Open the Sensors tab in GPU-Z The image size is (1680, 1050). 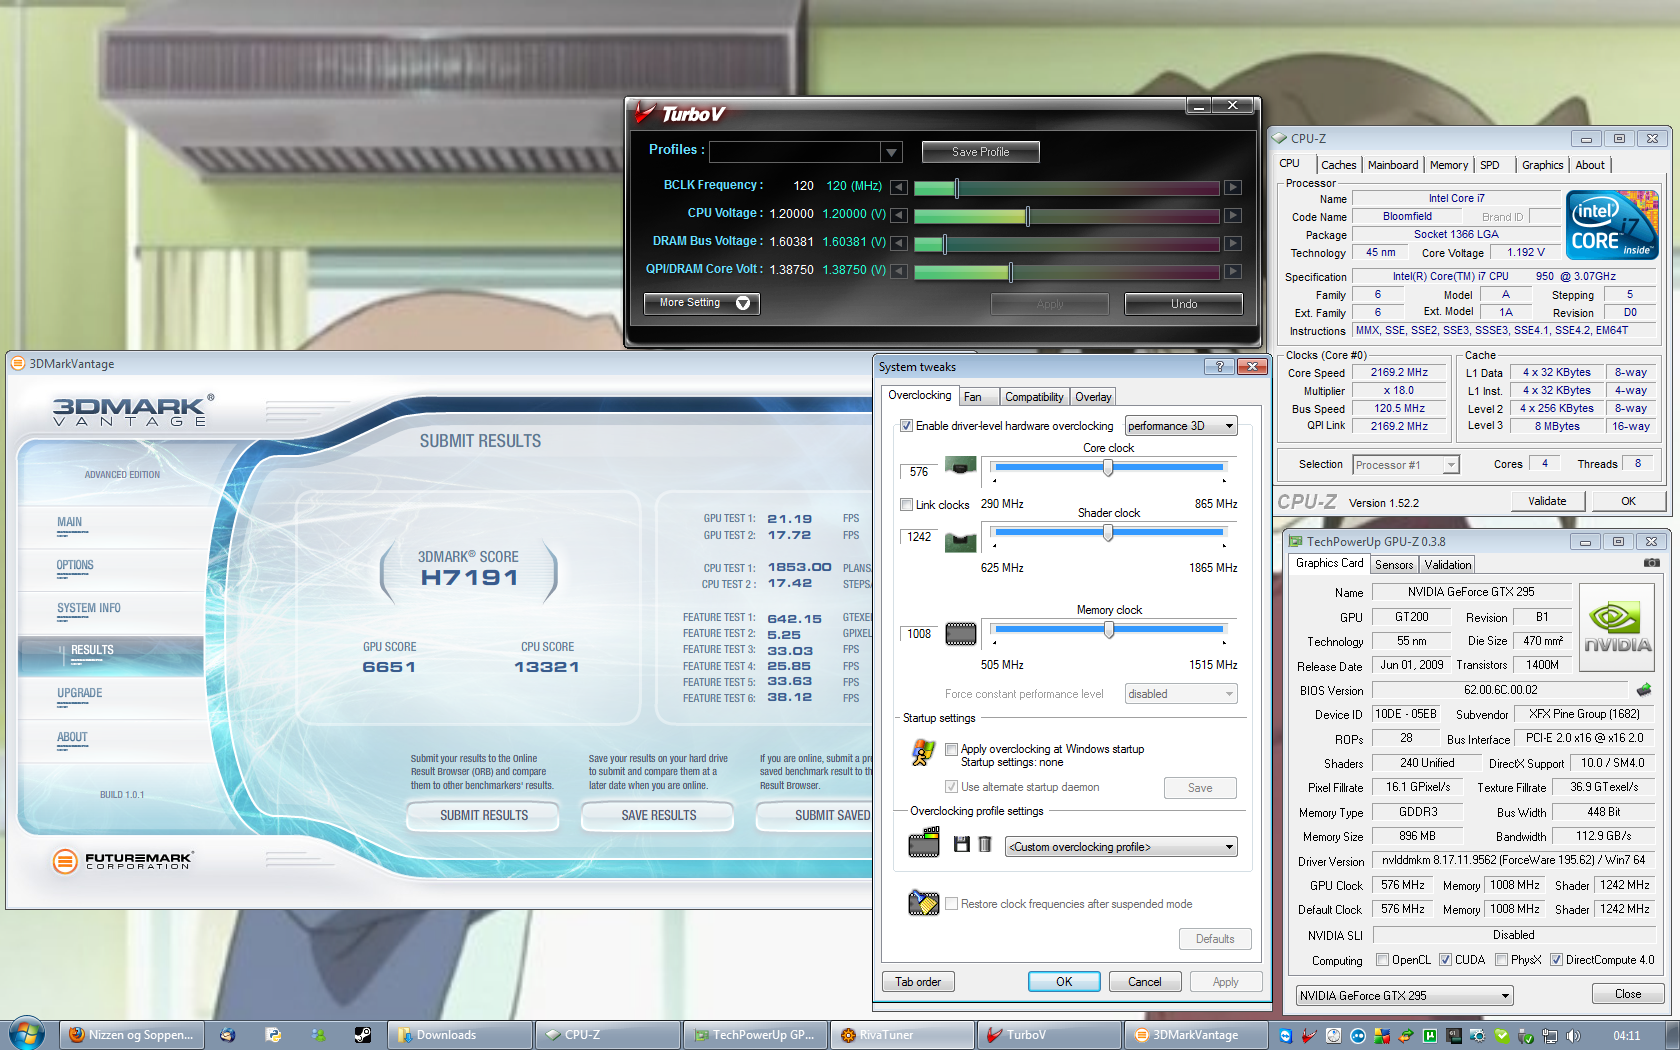pos(1394,565)
